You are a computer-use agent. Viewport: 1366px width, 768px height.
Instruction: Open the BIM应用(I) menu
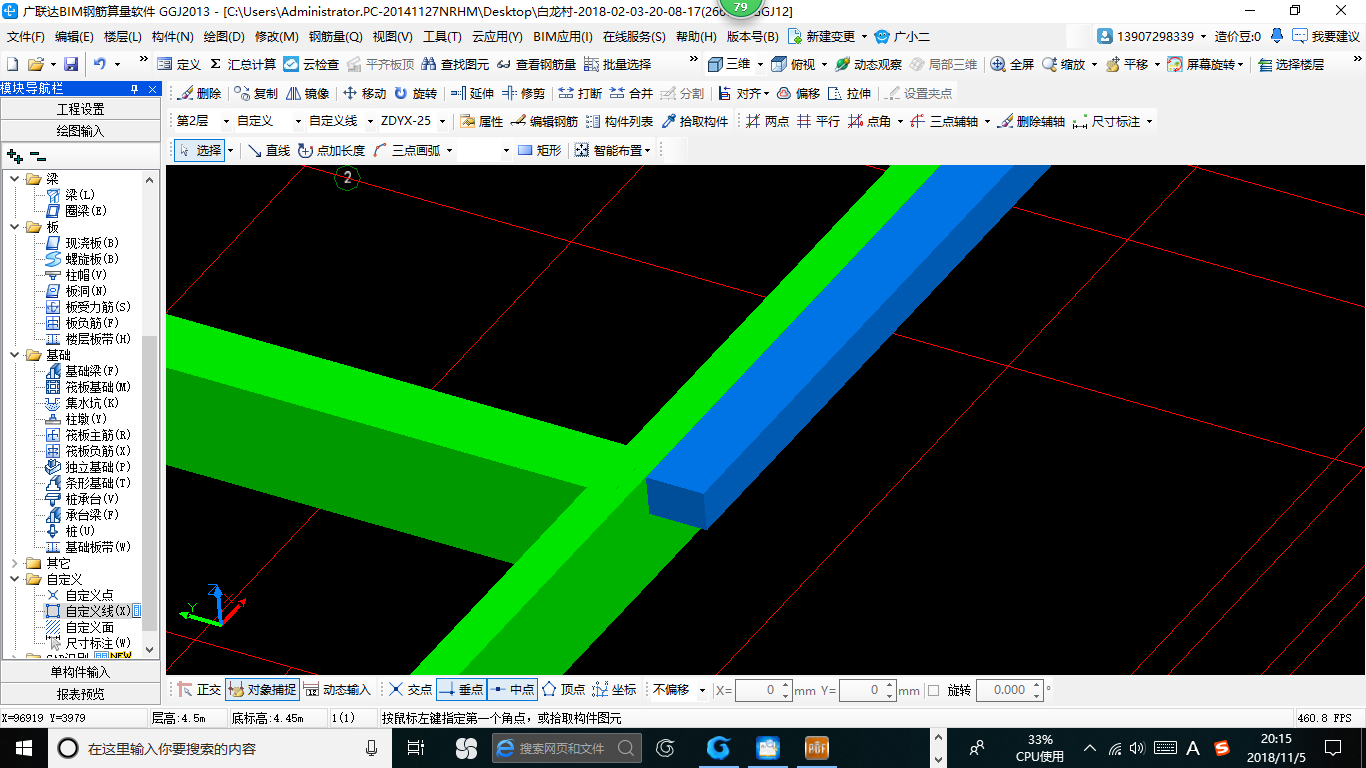point(562,37)
